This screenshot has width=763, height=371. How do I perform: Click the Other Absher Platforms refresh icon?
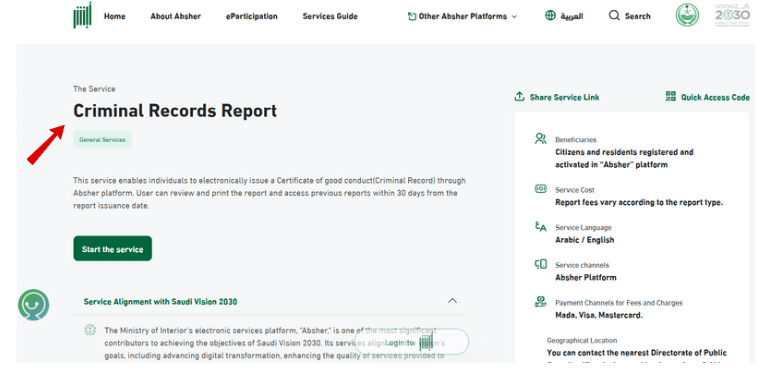pyautogui.click(x=412, y=16)
